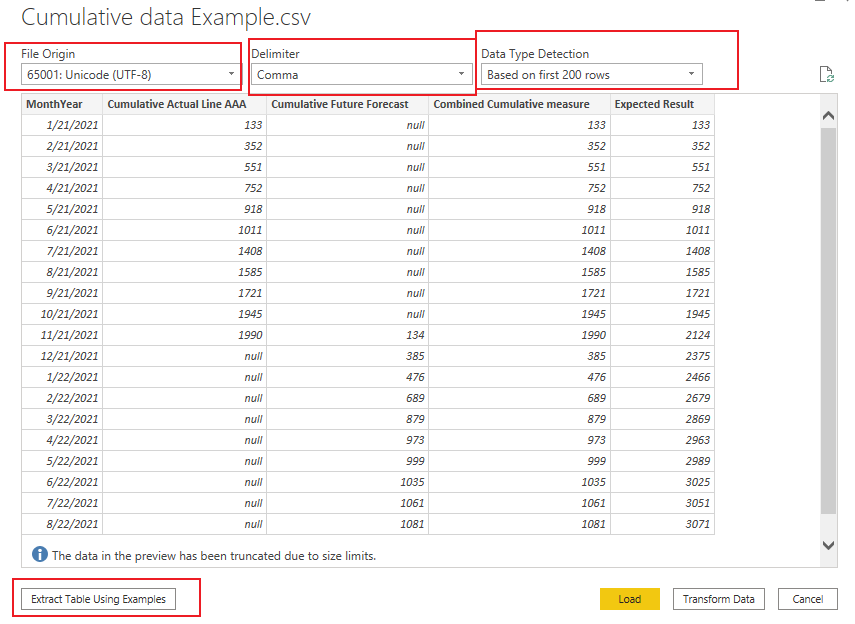Open the Data Type Detection dropdown
This screenshot has height=624, width=855.
(x=592, y=75)
